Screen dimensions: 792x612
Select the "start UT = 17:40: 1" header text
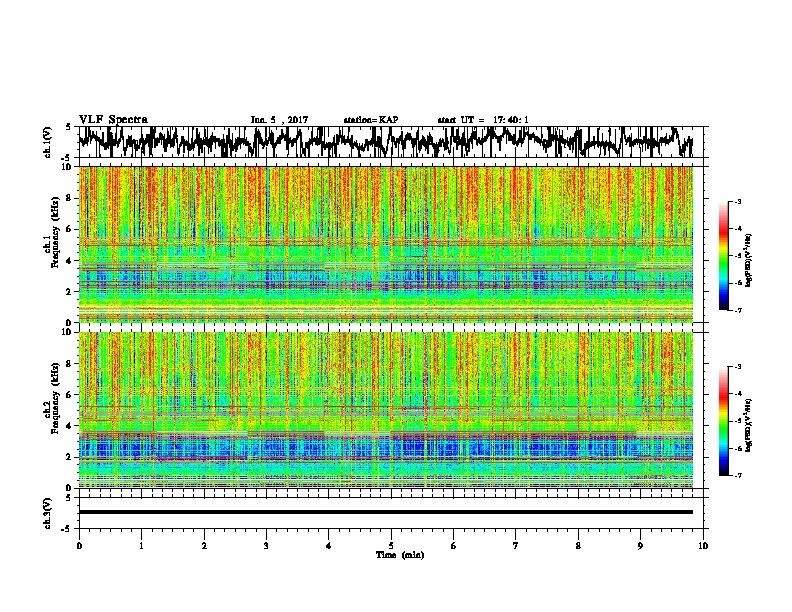point(483,120)
